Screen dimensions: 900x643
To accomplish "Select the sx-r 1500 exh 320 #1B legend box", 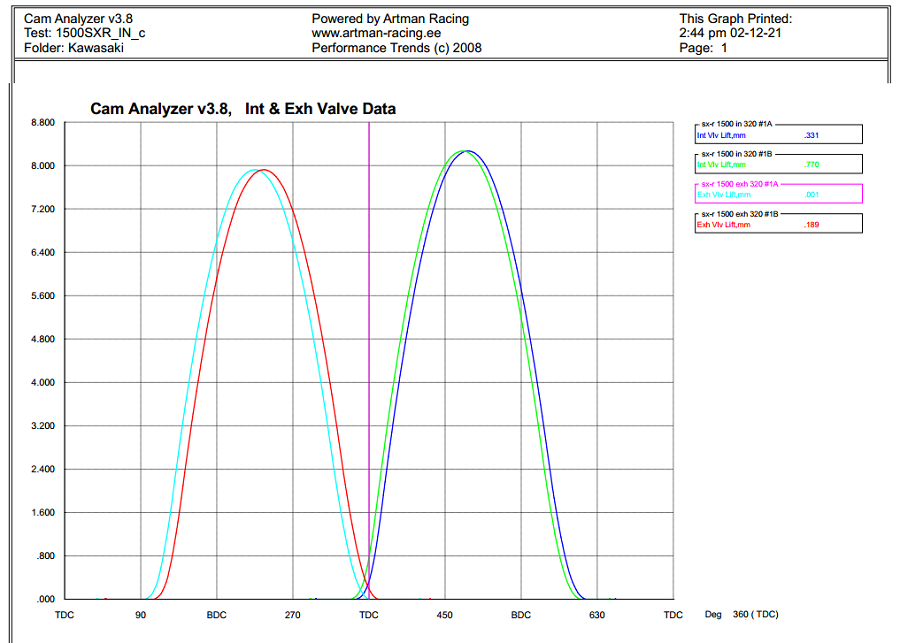I will (x=778, y=223).
